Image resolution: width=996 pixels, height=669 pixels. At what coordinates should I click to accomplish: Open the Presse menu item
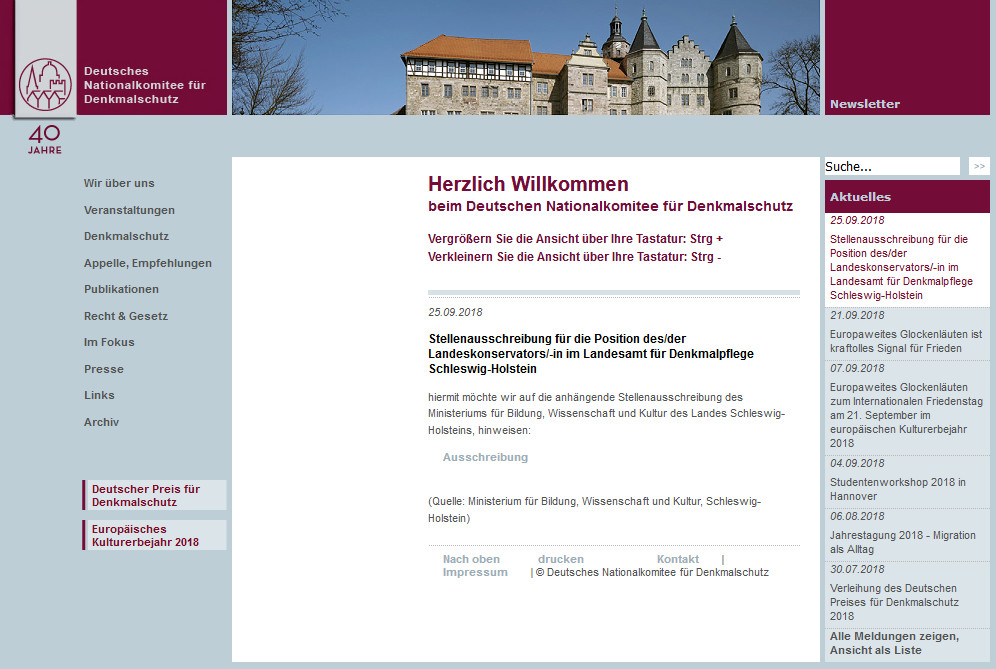[104, 368]
